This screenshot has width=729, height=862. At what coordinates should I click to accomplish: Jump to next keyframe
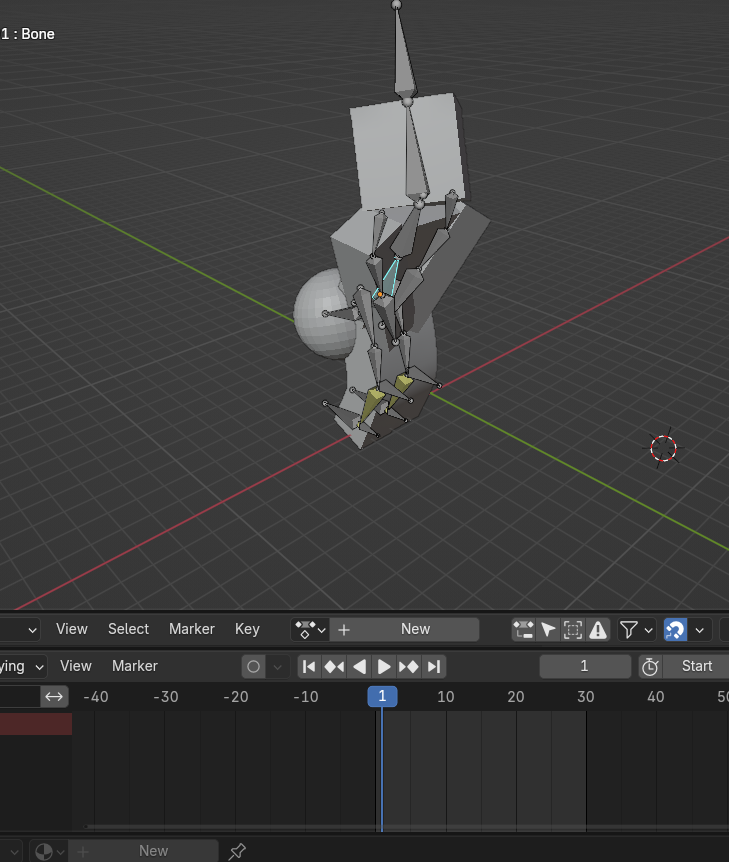click(408, 667)
